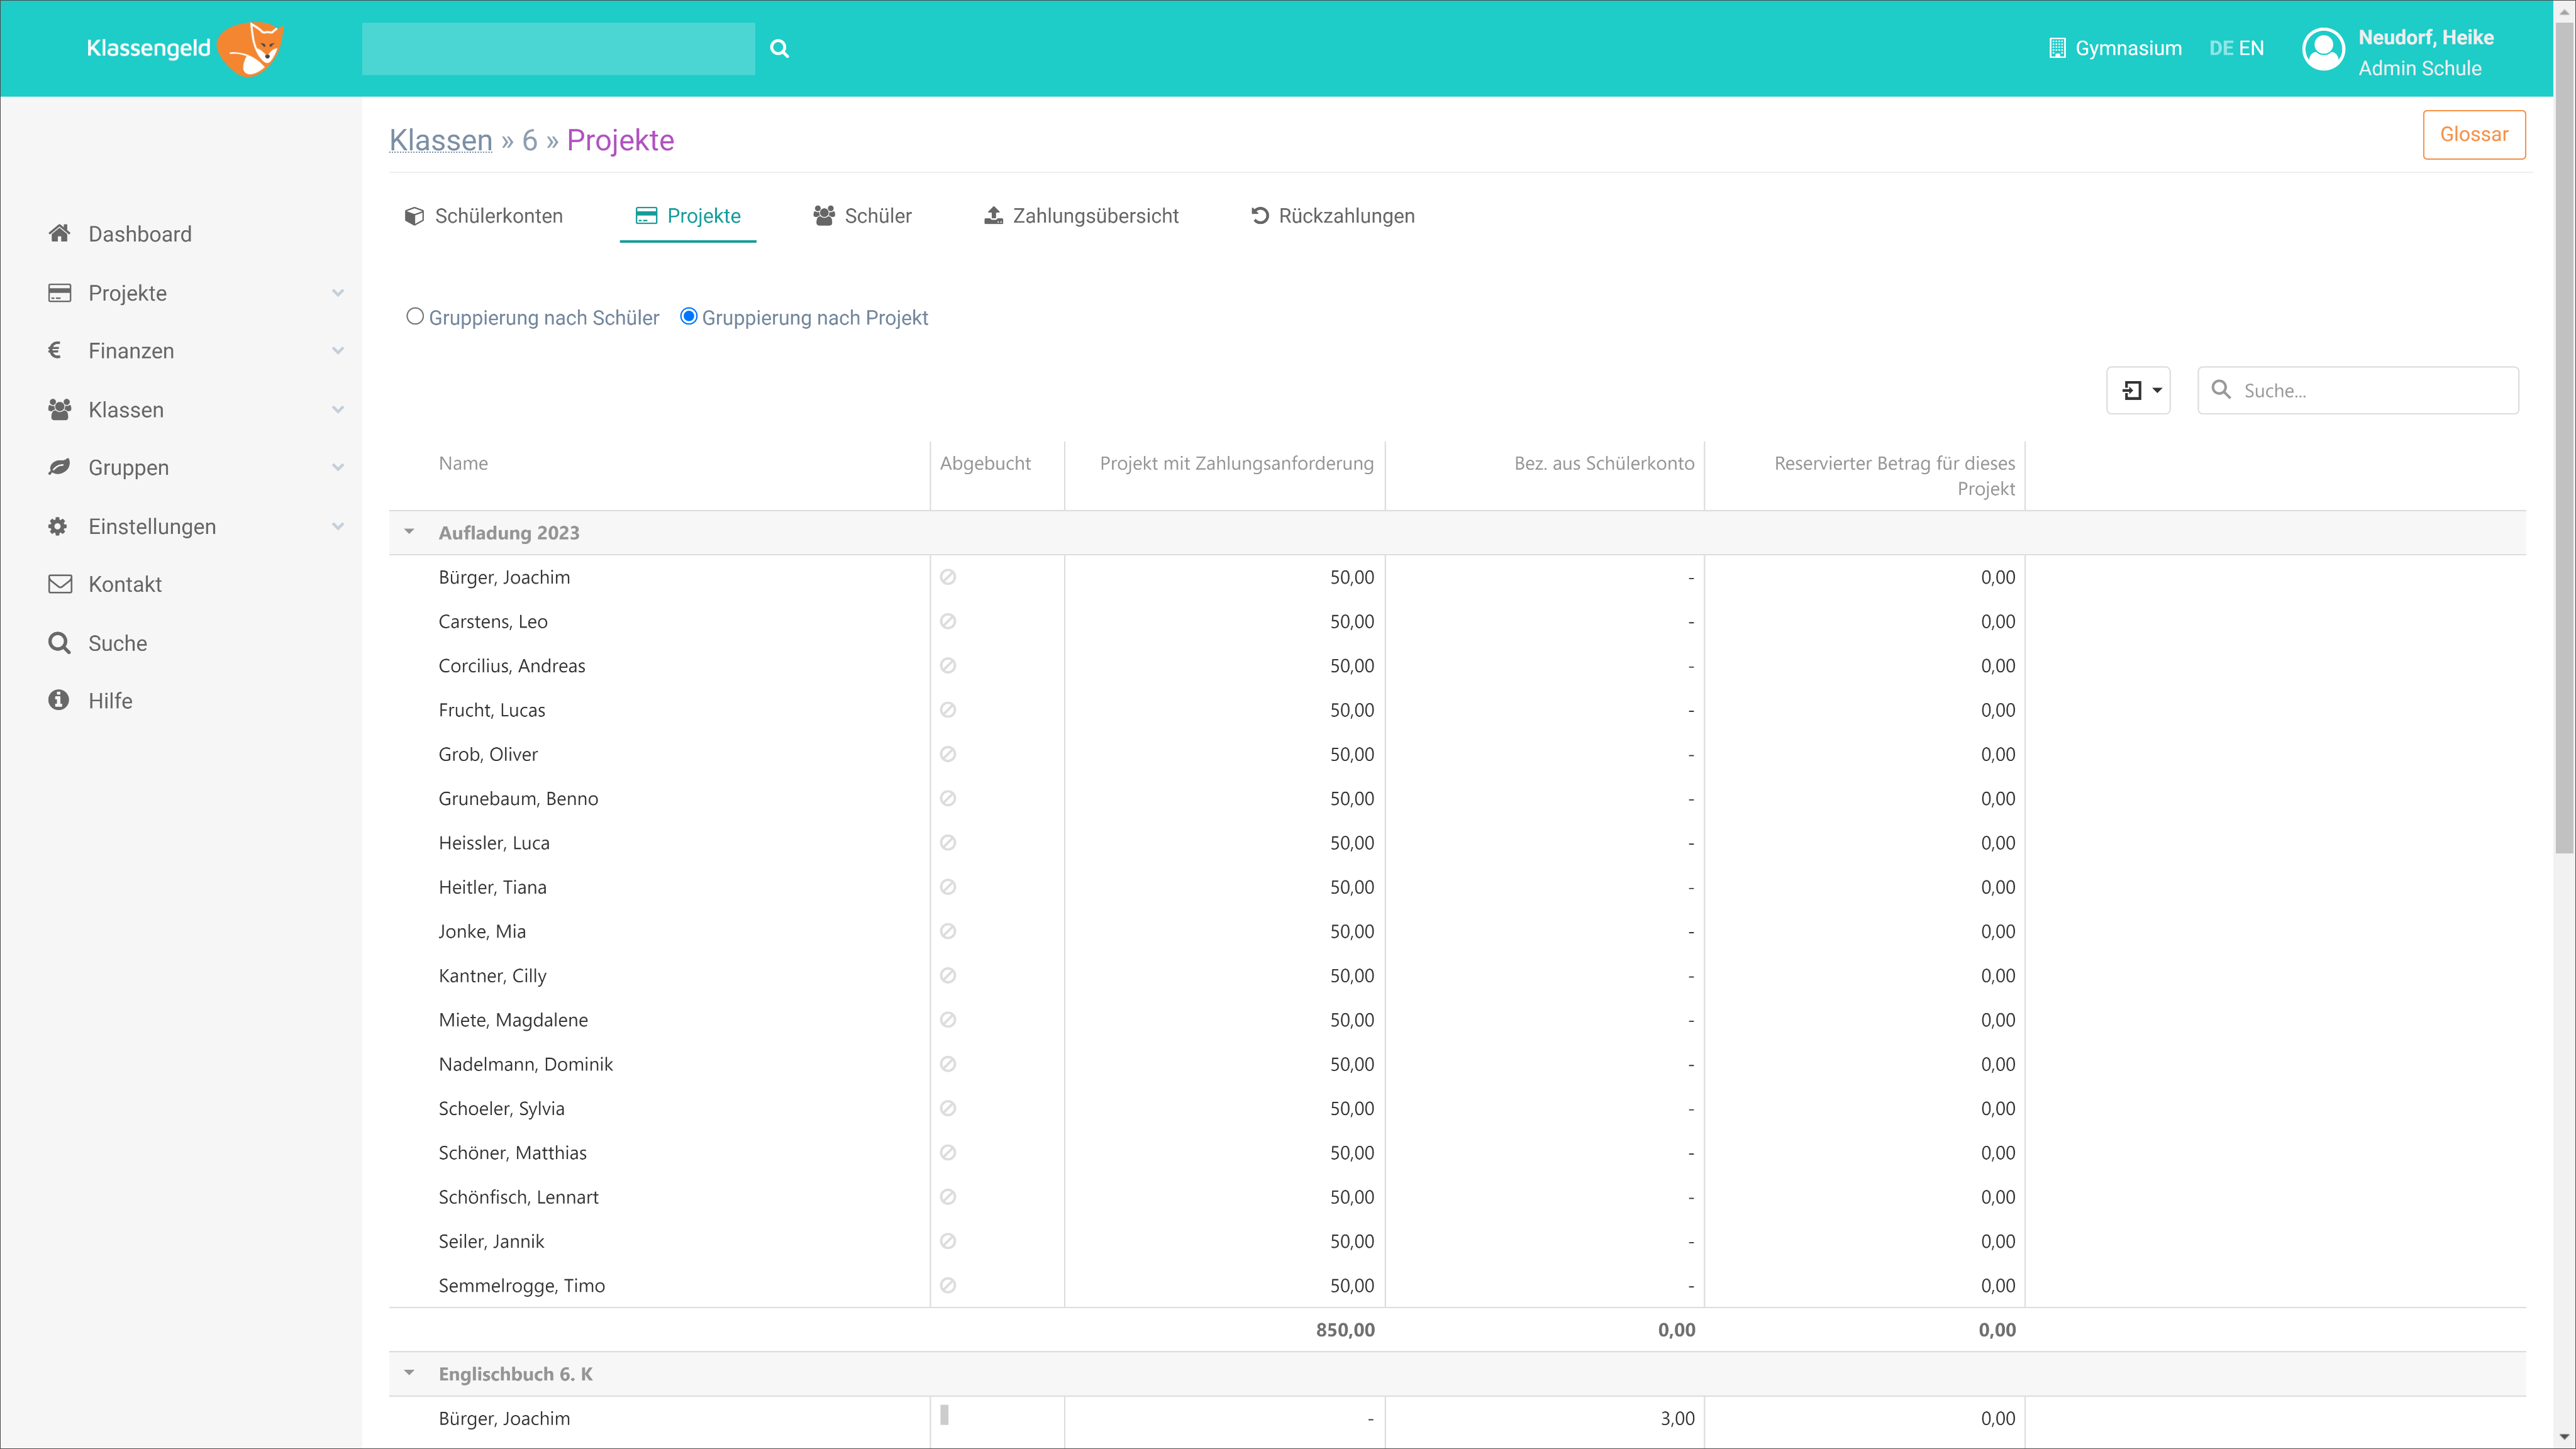Click the Gymnasium school link
The height and width of the screenshot is (1449, 2576).
2128,48
